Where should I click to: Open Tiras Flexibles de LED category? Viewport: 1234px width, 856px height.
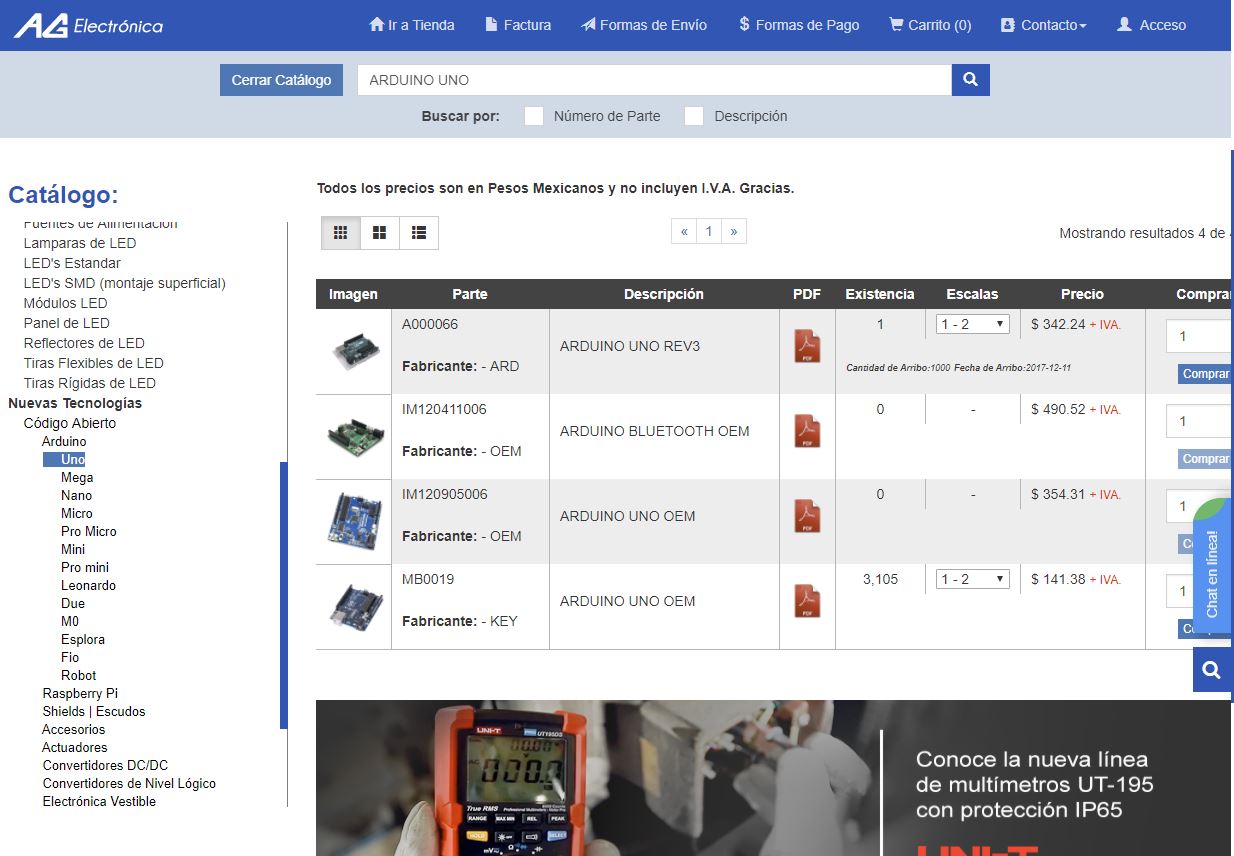click(94, 363)
